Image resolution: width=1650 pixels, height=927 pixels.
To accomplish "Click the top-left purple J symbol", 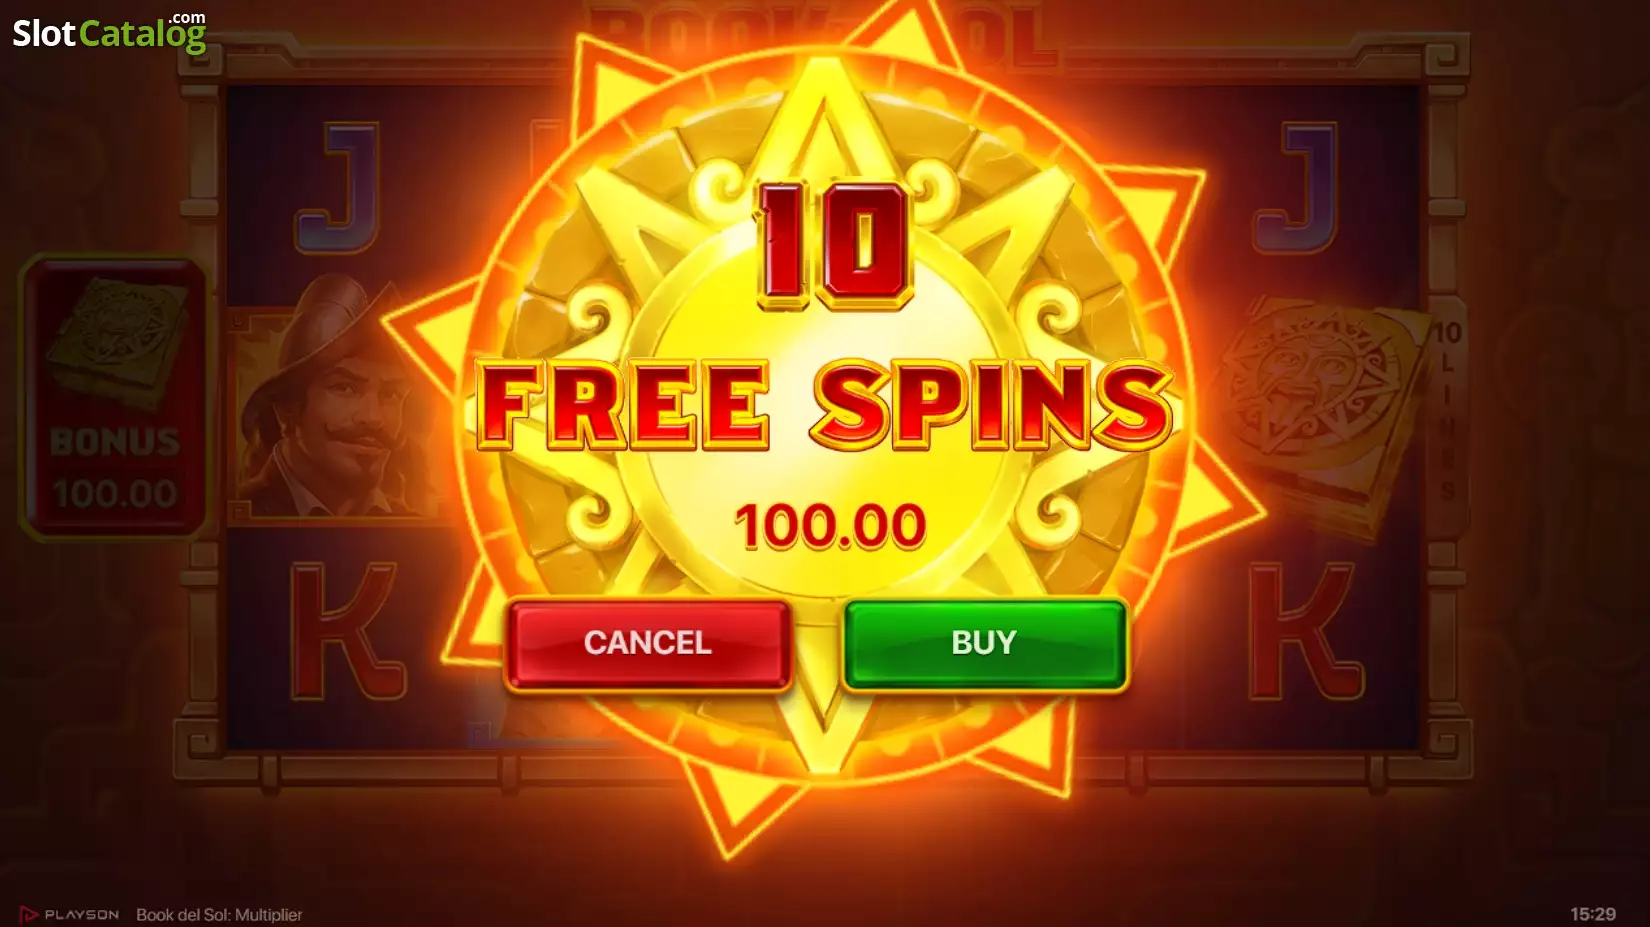I will pyautogui.click(x=338, y=187).
